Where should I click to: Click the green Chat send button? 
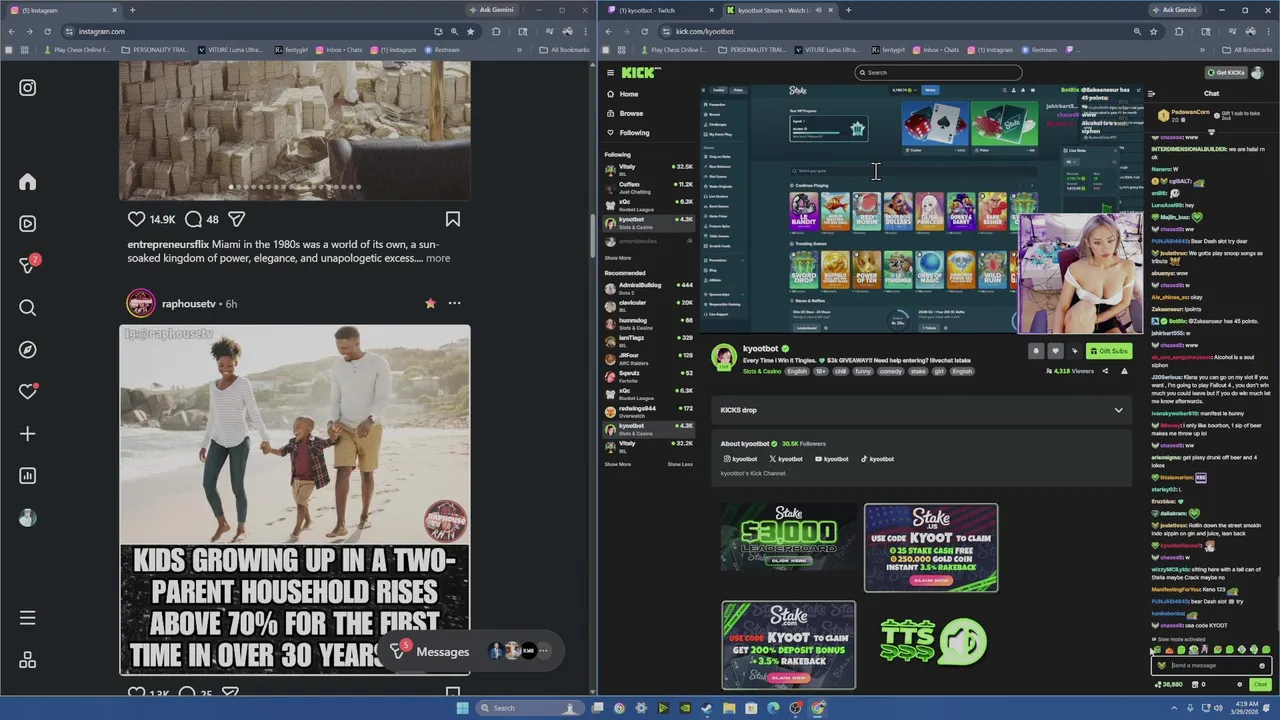pos(1260,685)
